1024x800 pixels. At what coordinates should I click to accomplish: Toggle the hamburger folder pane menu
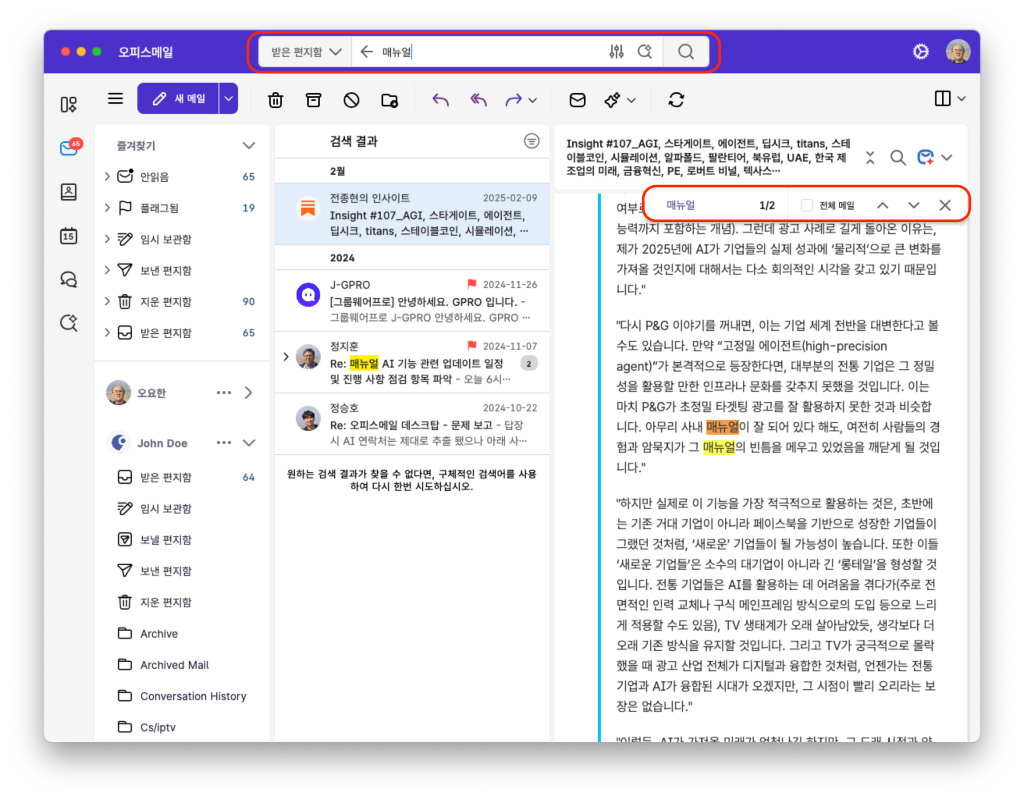[116, 99]
